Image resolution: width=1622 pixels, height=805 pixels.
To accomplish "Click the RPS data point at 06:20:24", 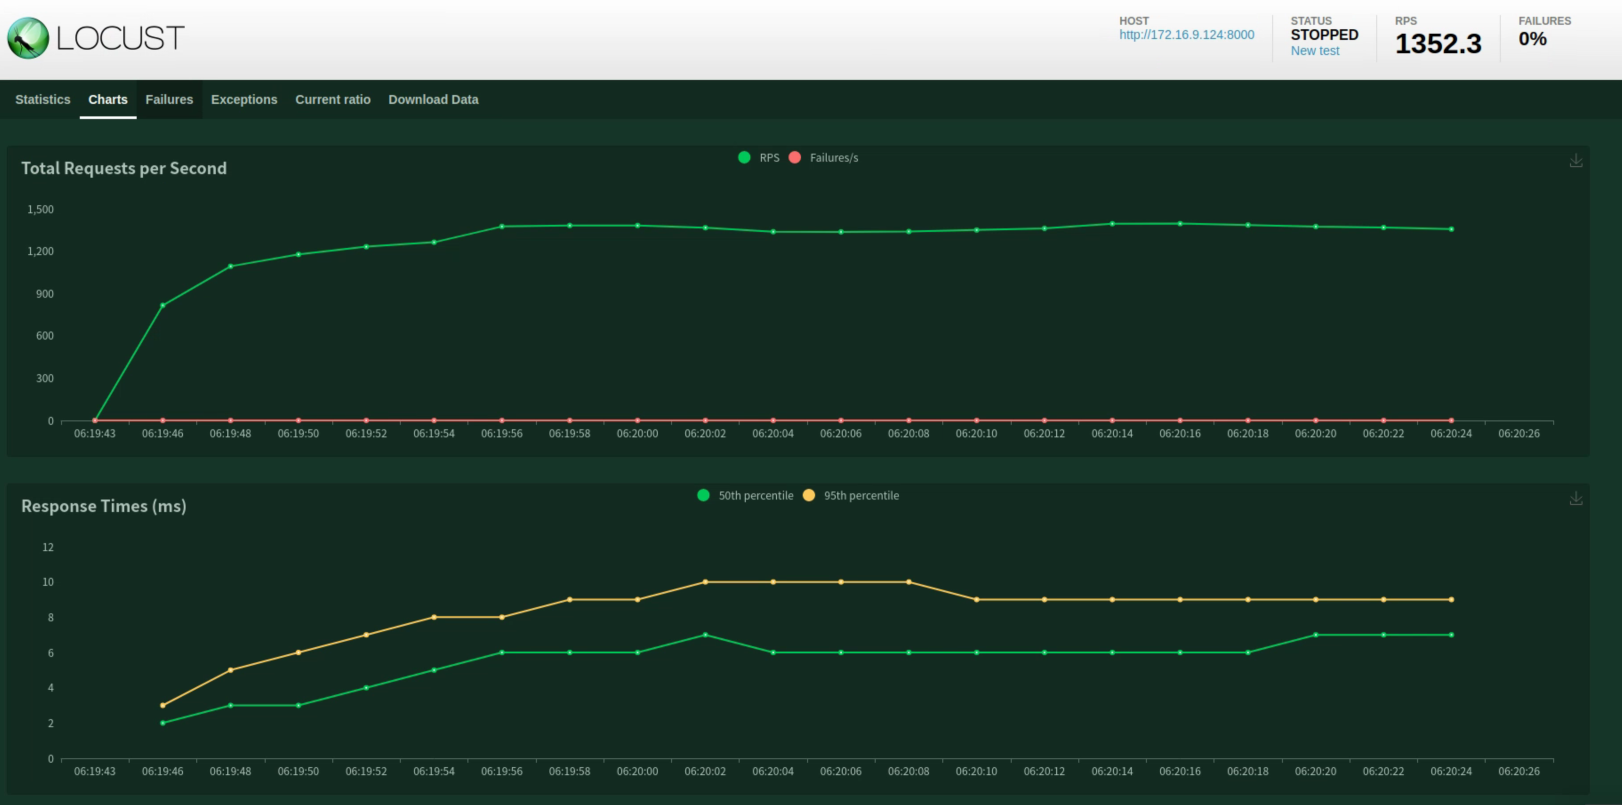I will click(x=1451, y=229).
